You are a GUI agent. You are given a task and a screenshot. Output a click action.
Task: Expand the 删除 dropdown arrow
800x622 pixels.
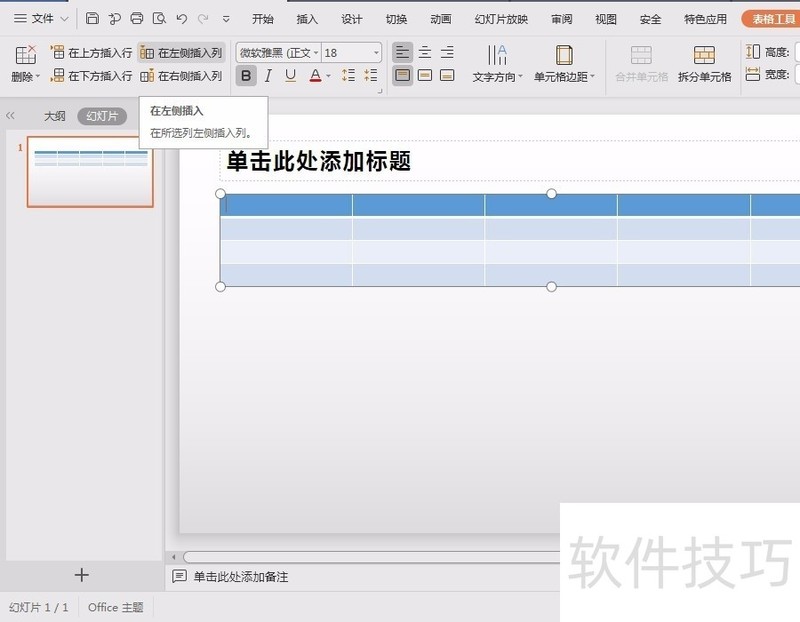click(x=38, y=77)
